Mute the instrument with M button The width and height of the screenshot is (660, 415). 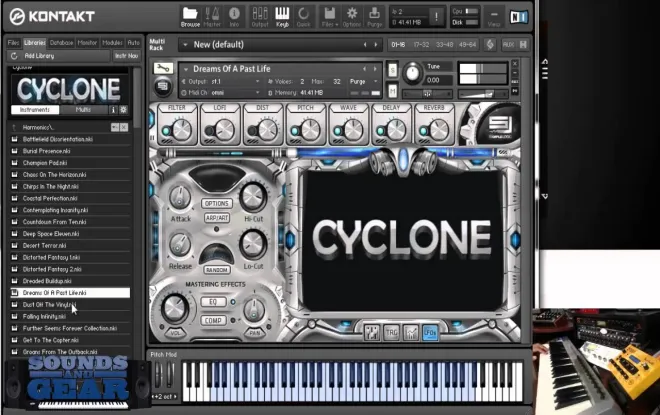pyautogui.click(x=392, y=90)
